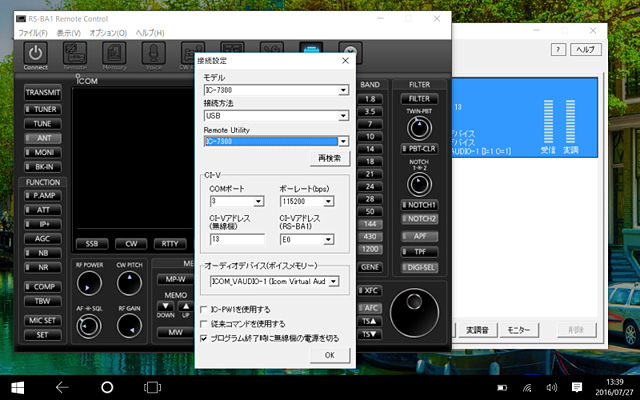Select CW mode button

point(131,244)
